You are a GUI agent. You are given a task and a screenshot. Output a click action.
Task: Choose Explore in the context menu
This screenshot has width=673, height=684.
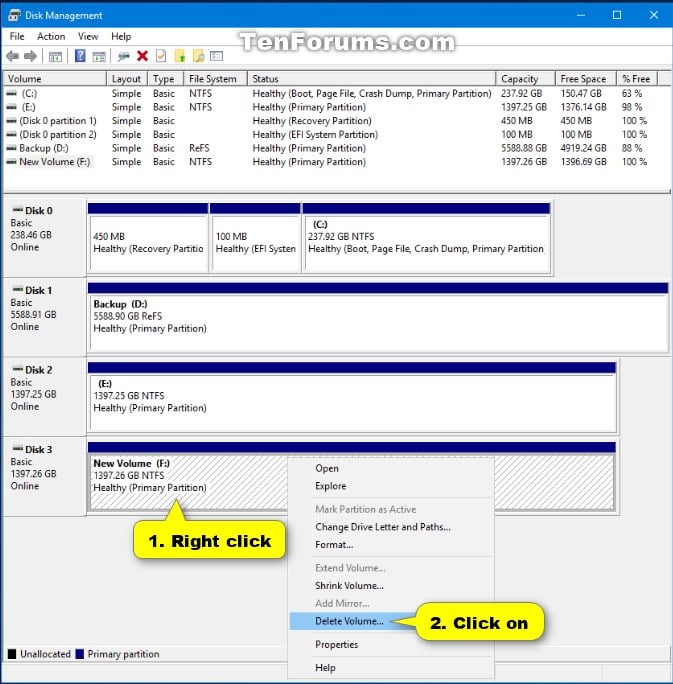[x=392, y=486]
